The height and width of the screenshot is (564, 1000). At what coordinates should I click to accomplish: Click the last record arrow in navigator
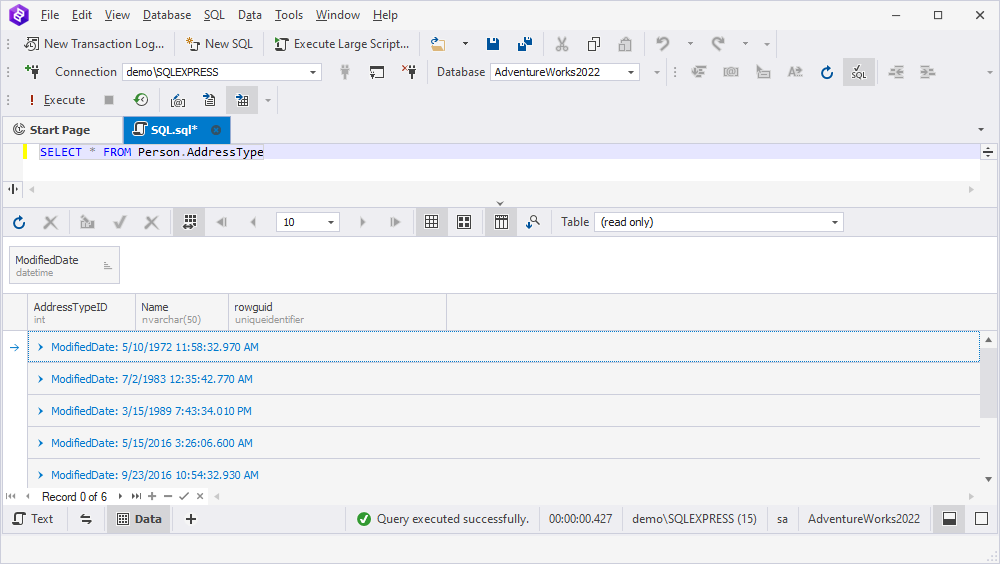pos(136,496)
